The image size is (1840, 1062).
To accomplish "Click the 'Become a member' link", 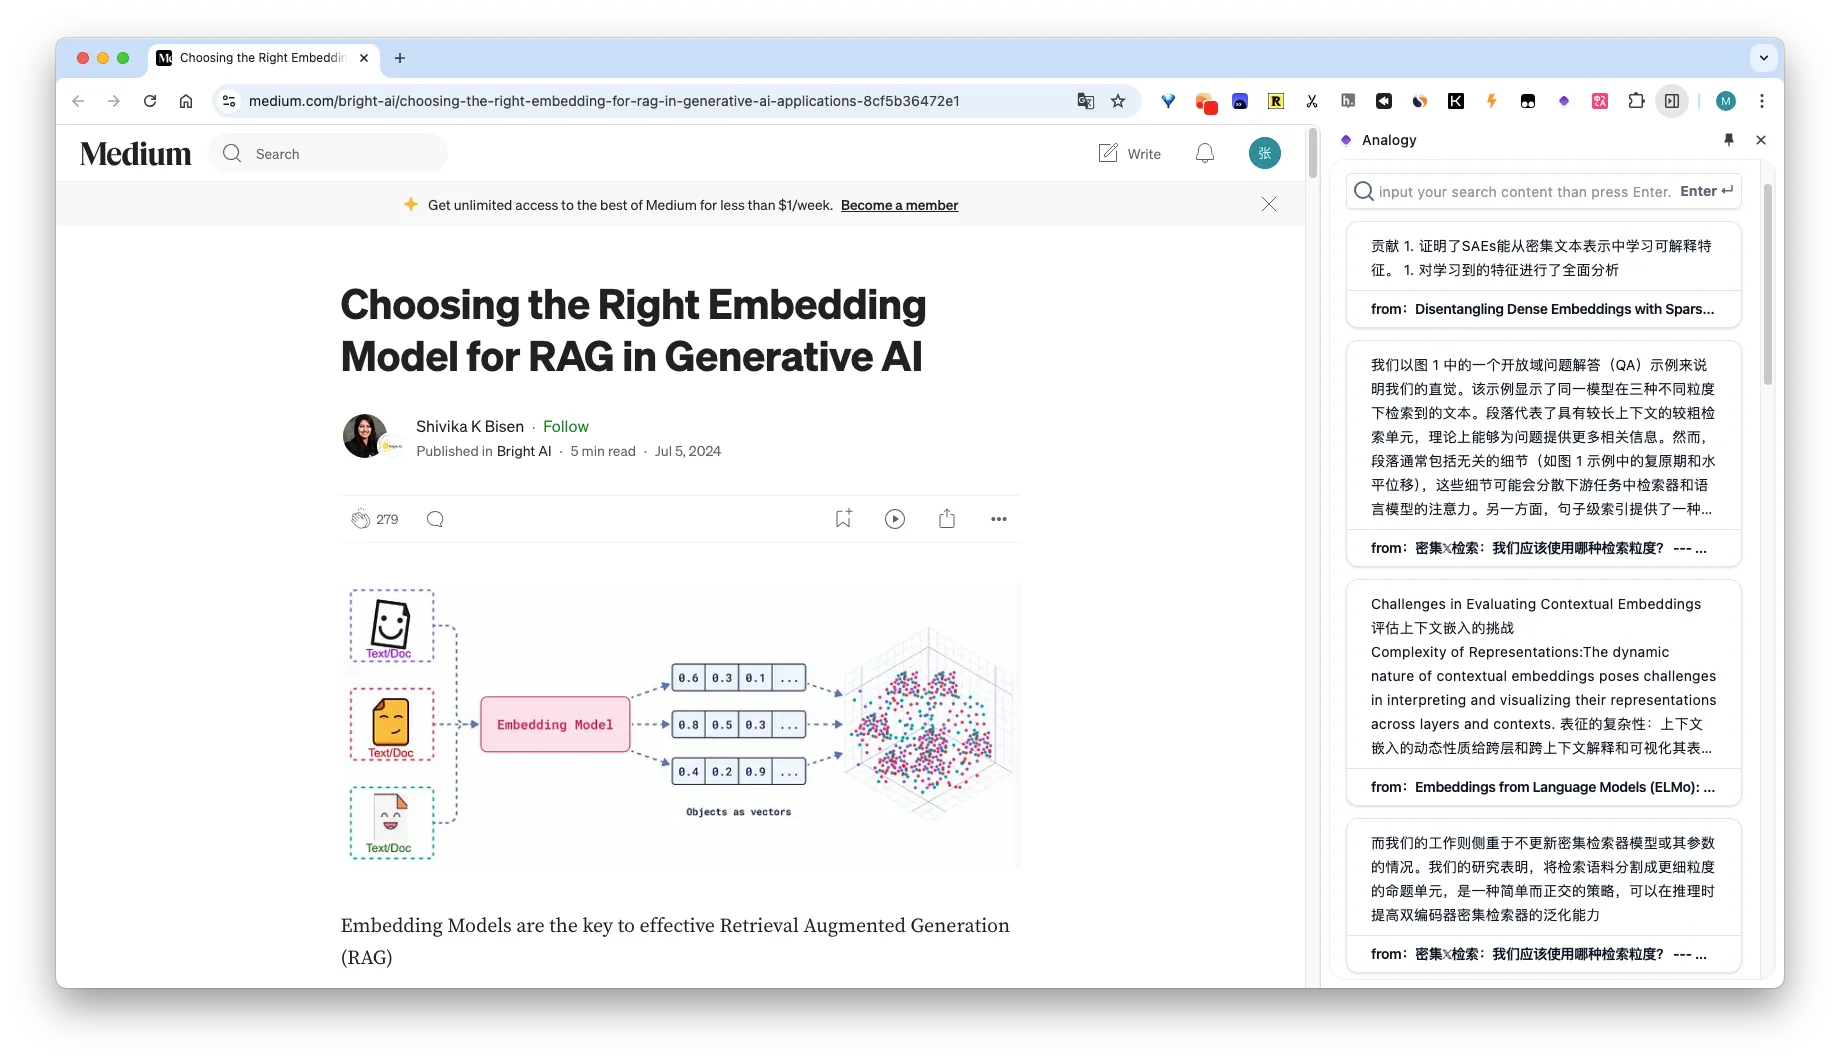I will click(x=898, y=205).
